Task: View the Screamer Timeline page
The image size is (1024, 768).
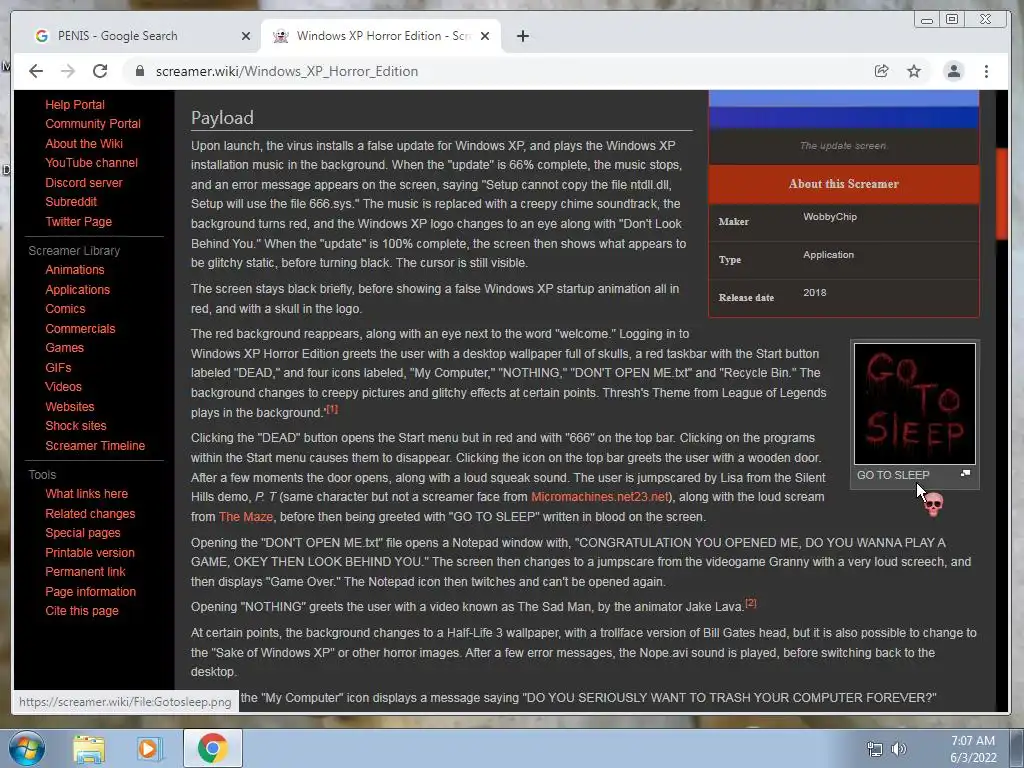Action: (x=95, y=445)
